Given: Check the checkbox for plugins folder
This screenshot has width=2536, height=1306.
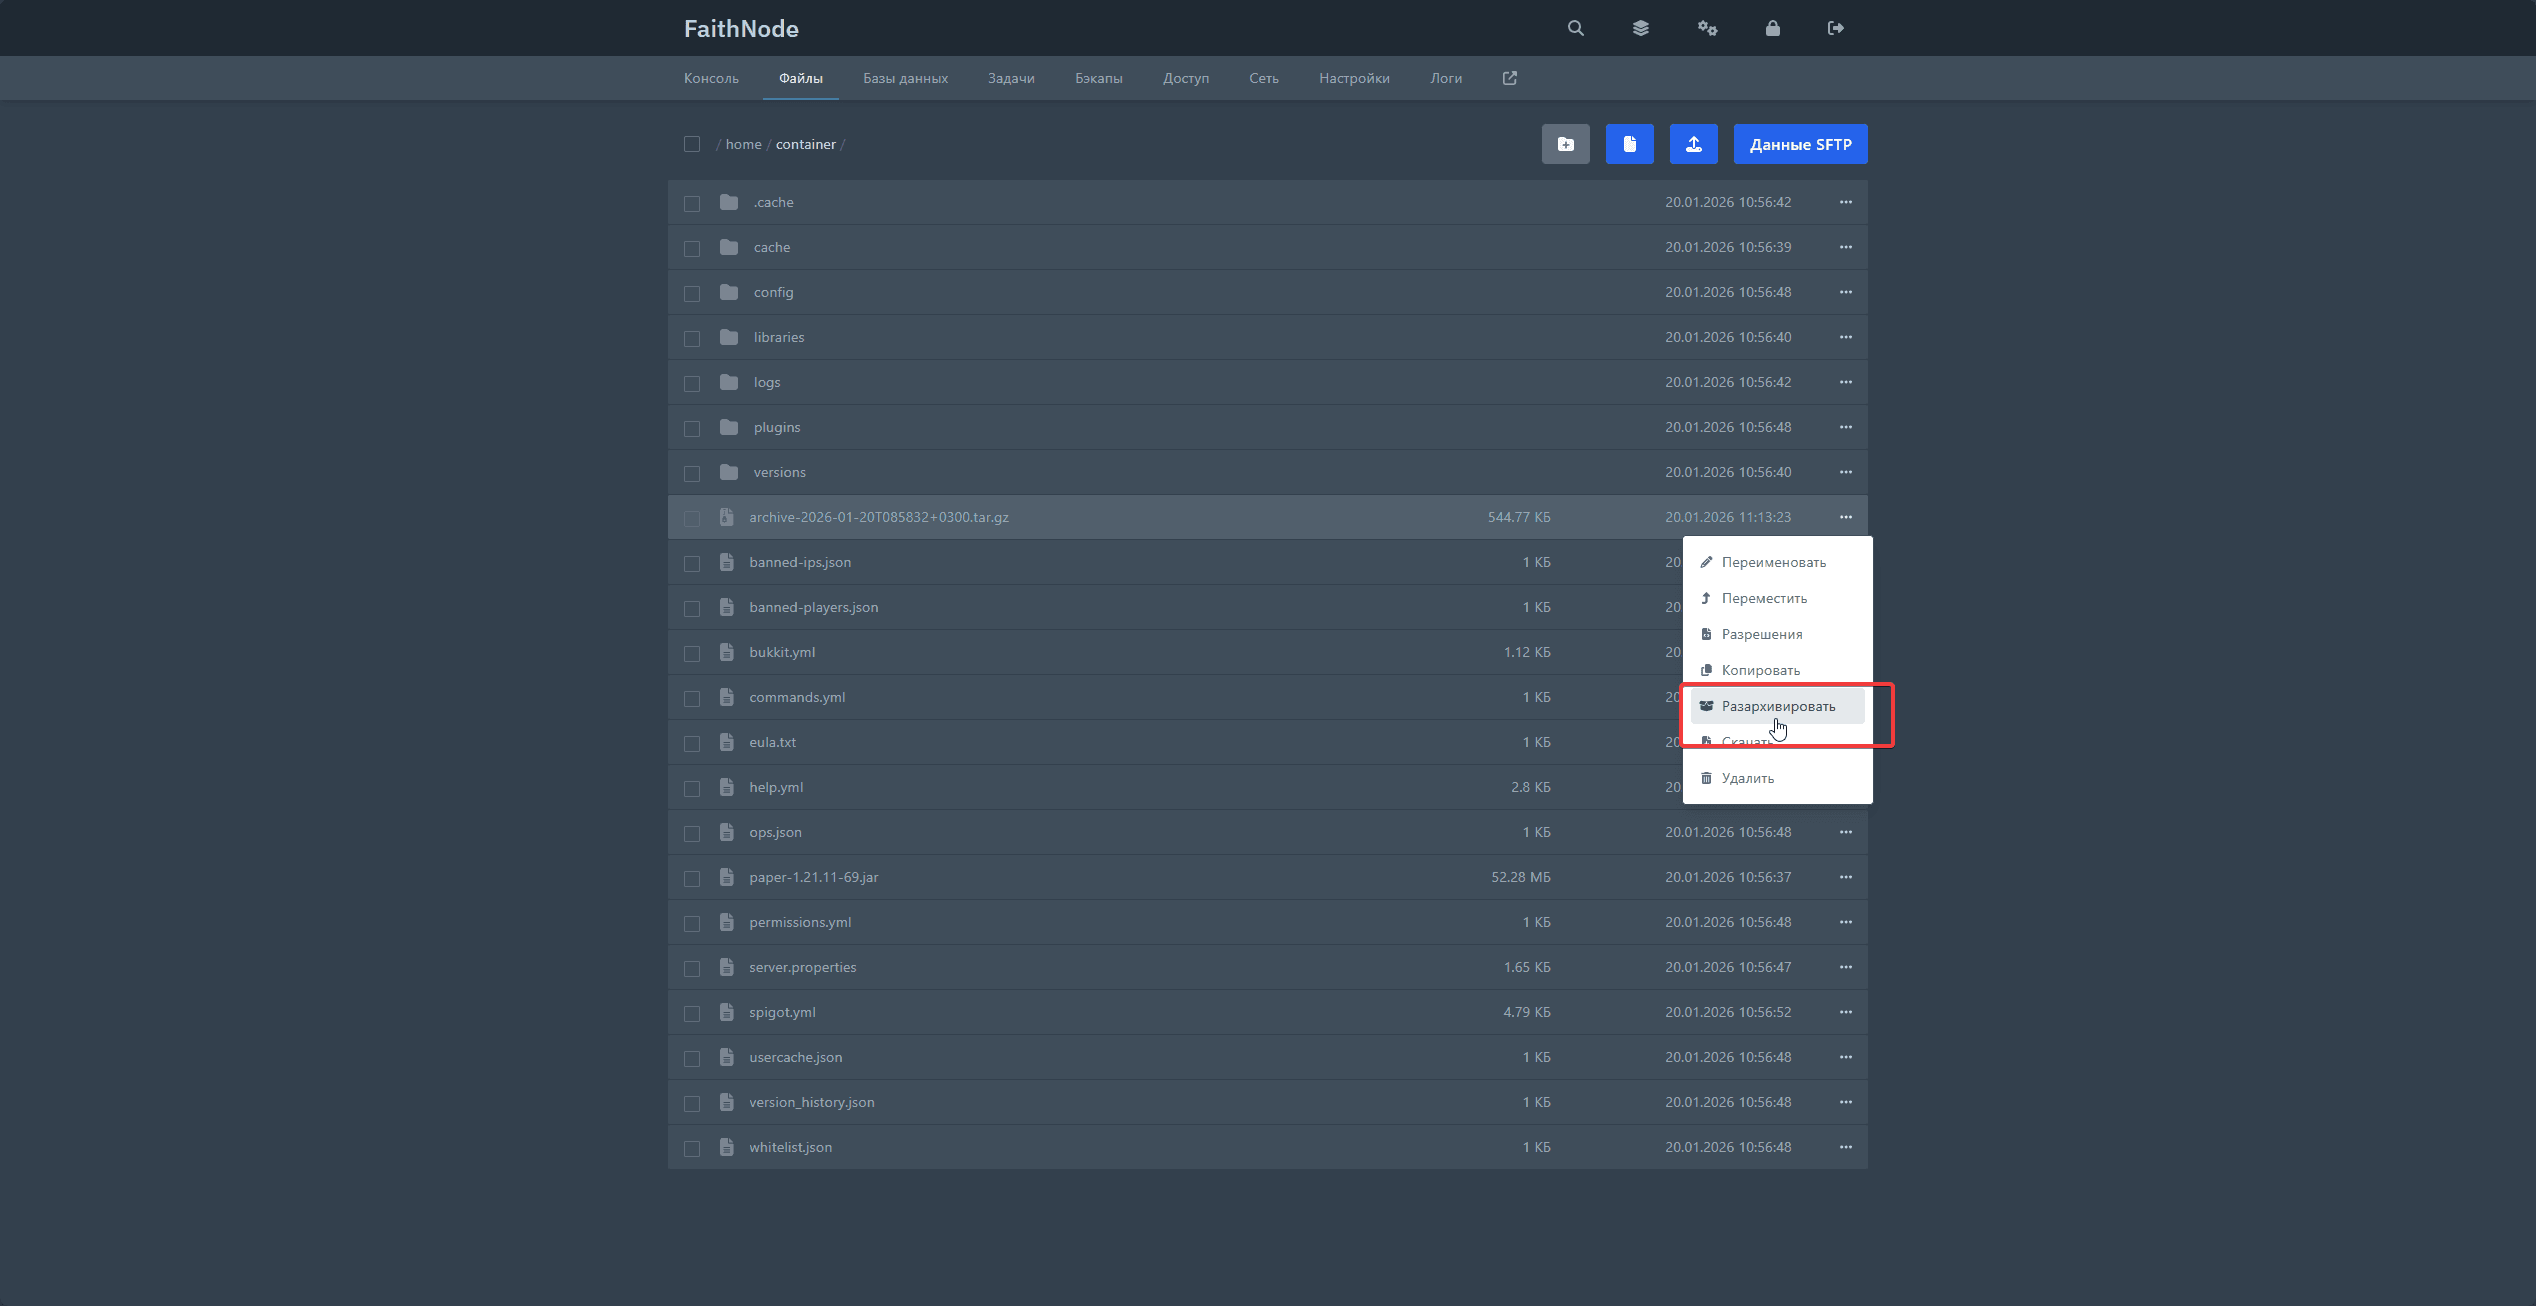Looking at the screenshot, I should [692, 428].
